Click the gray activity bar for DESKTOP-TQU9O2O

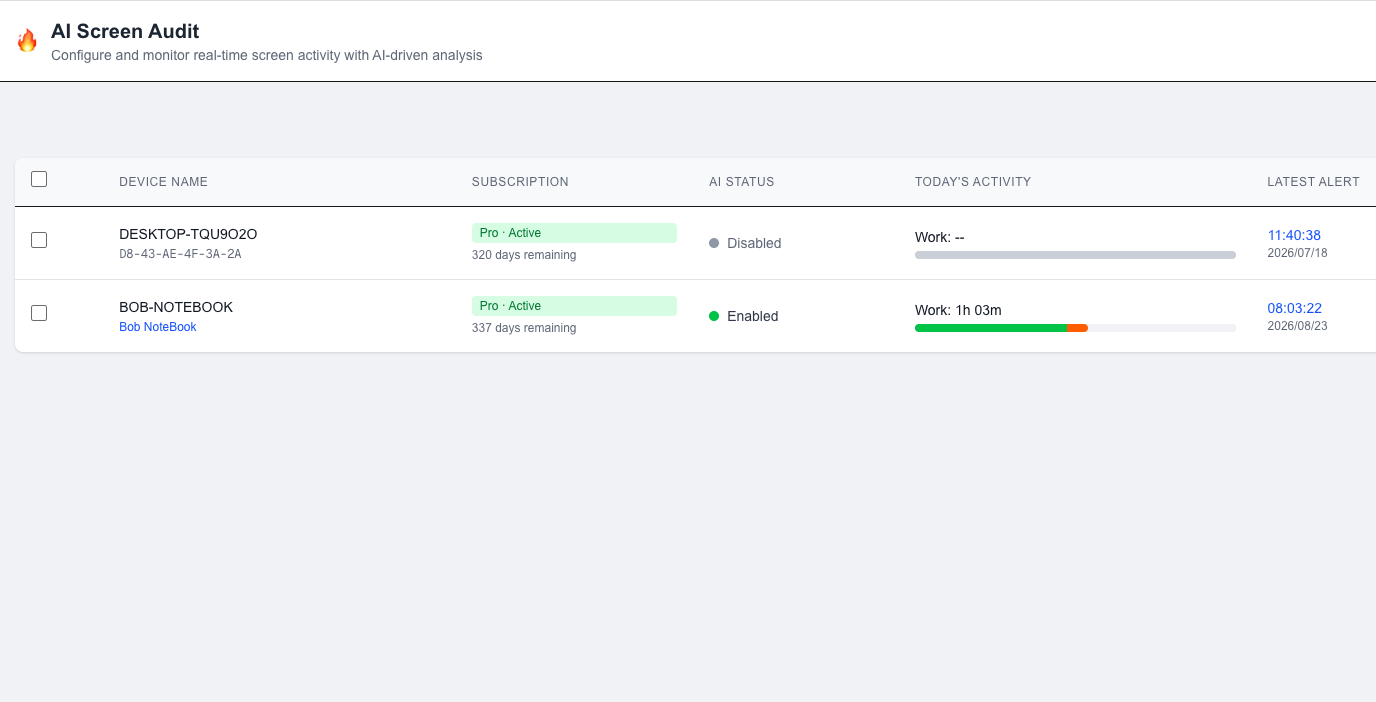pos(1075,255)
